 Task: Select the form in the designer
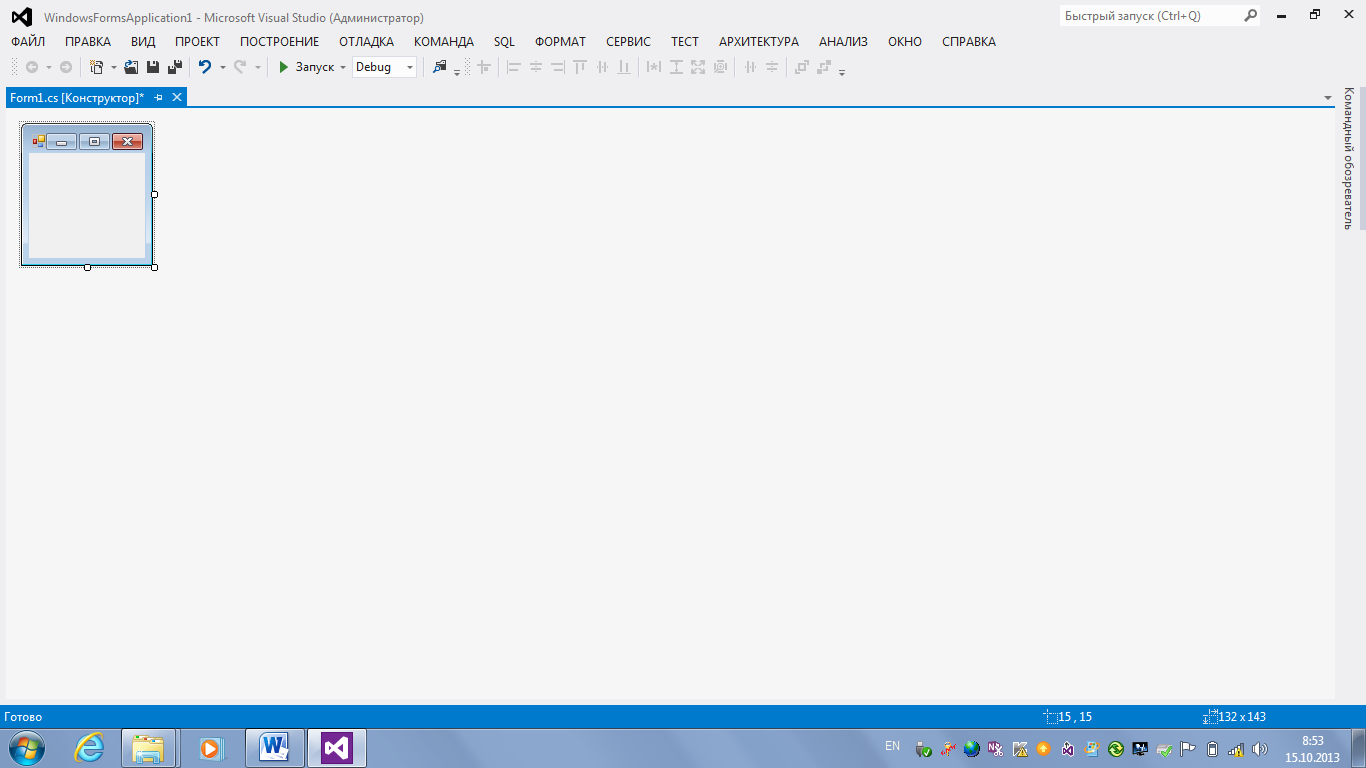pos(87,195)
